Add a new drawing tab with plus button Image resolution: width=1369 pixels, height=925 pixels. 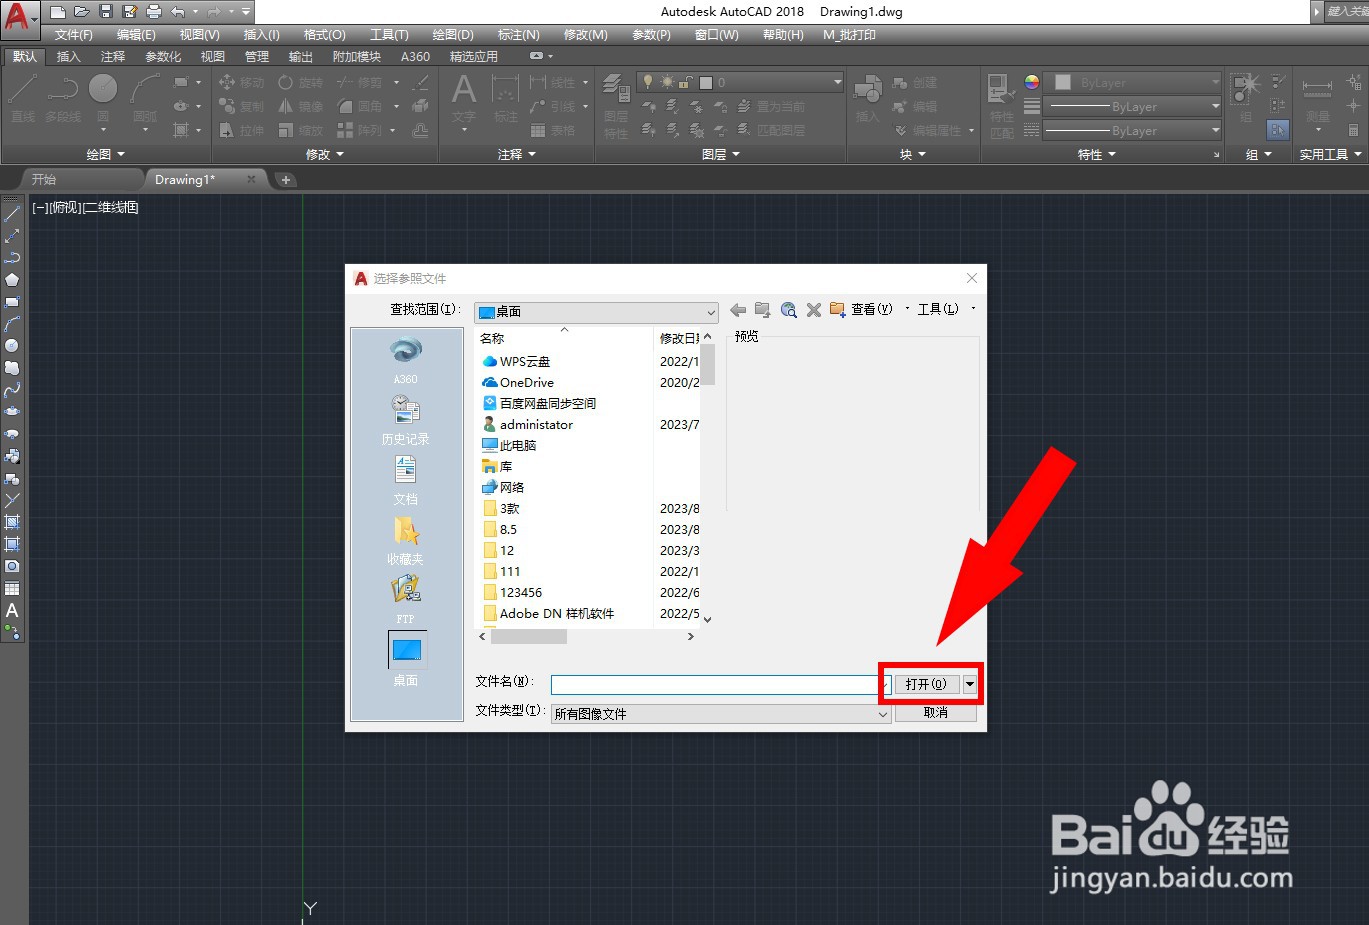point(286,180)
